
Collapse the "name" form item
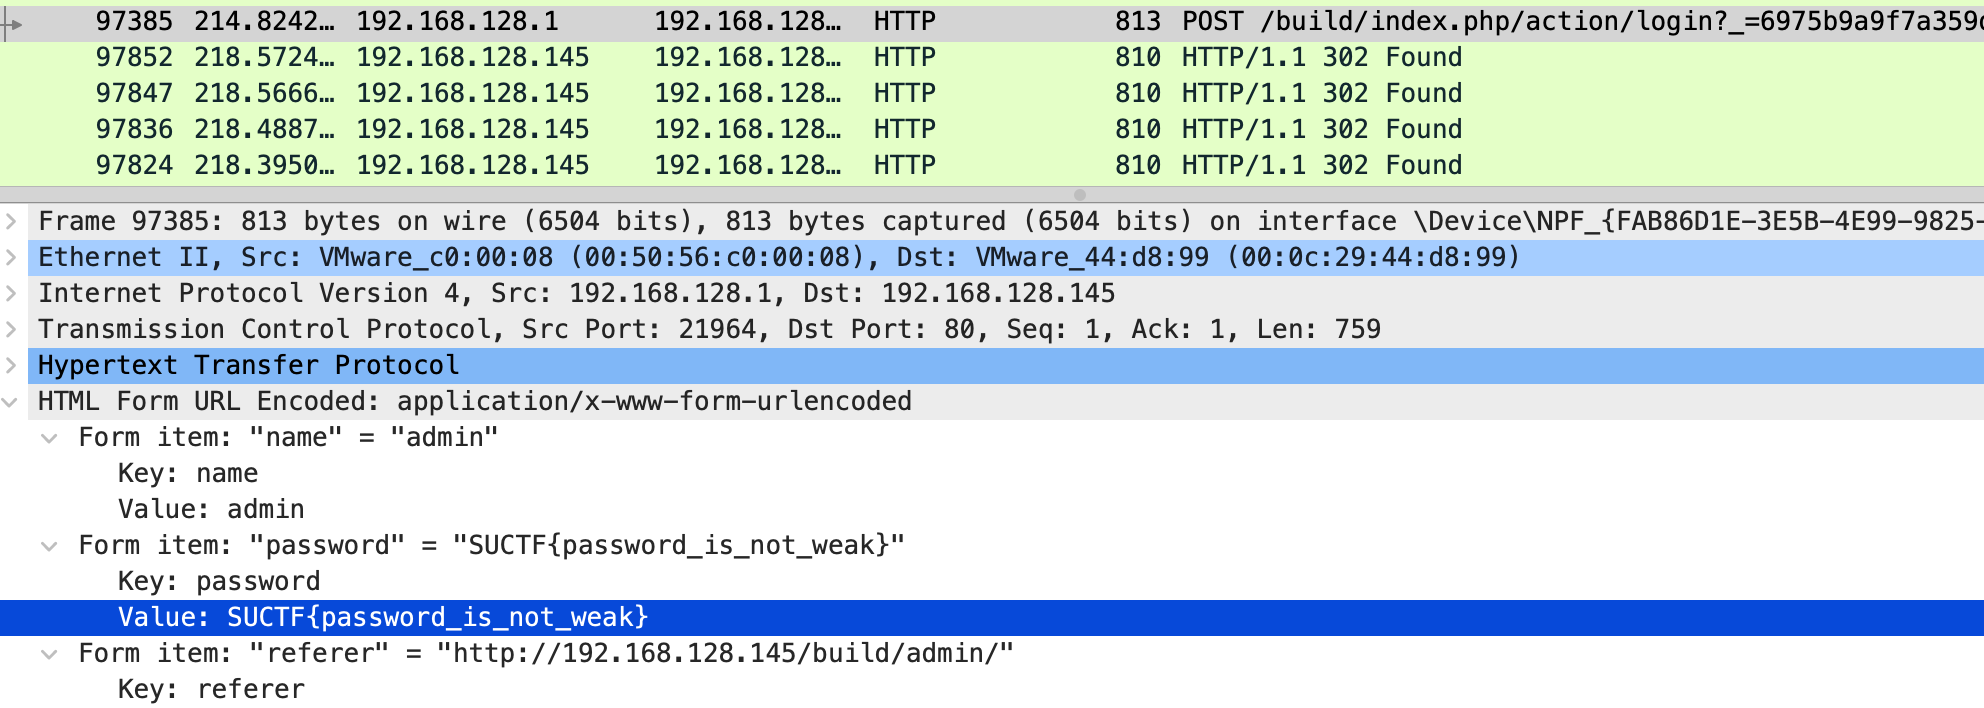tap(49, 438)
